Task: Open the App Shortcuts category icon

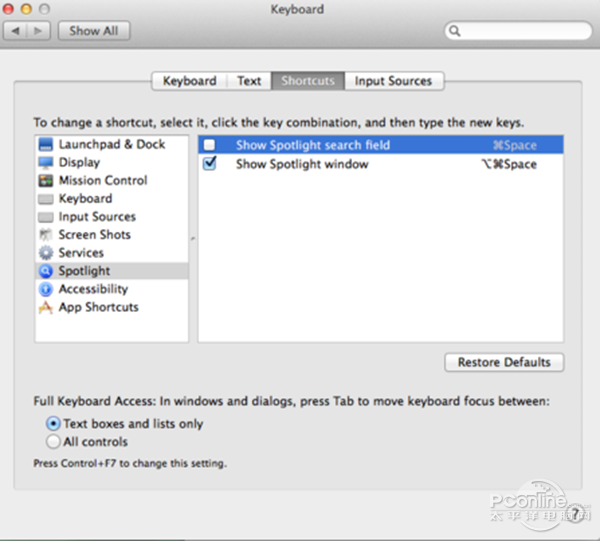Action: 46,308
